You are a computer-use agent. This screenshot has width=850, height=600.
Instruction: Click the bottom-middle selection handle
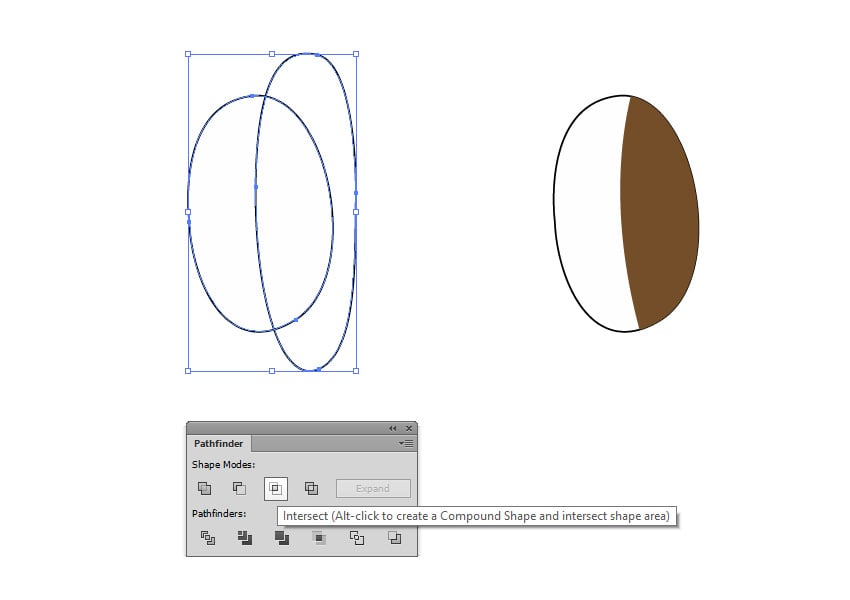(271, 371)
